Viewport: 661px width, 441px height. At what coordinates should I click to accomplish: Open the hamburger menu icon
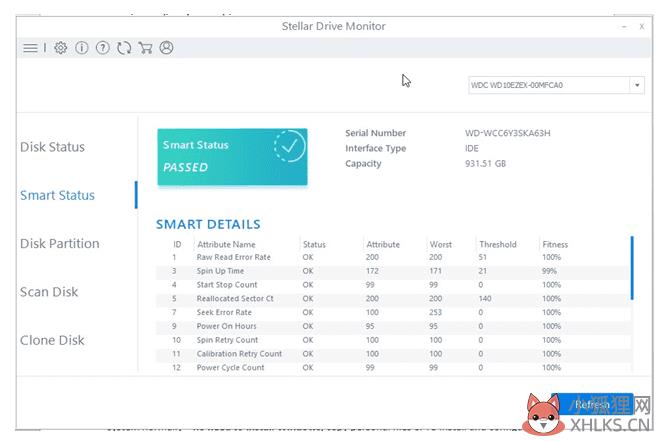(30, 48)
